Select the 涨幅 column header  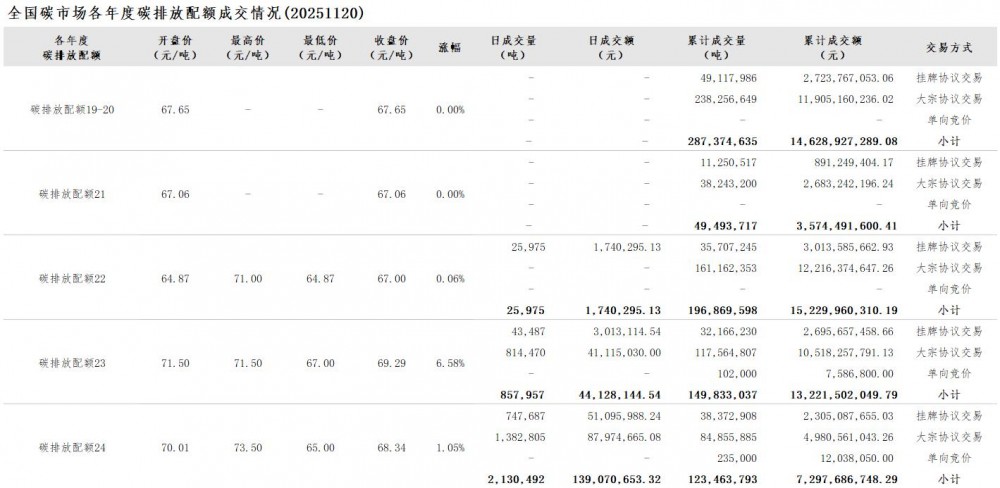click(450, 48)
